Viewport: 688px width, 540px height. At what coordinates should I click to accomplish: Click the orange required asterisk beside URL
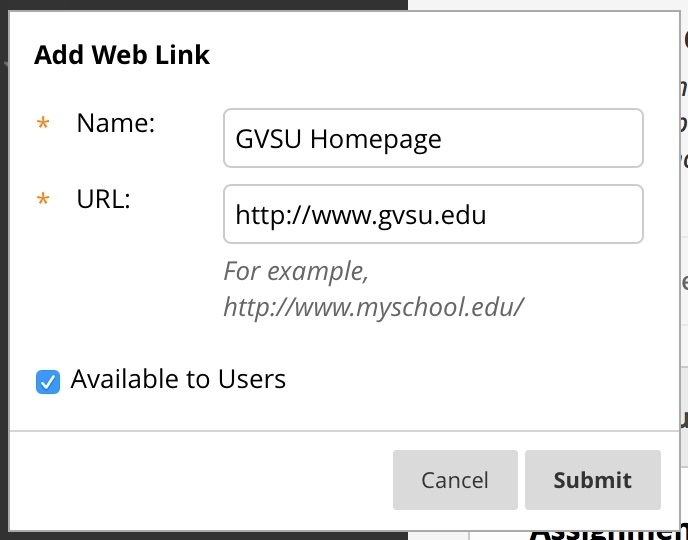pos(43,200)
